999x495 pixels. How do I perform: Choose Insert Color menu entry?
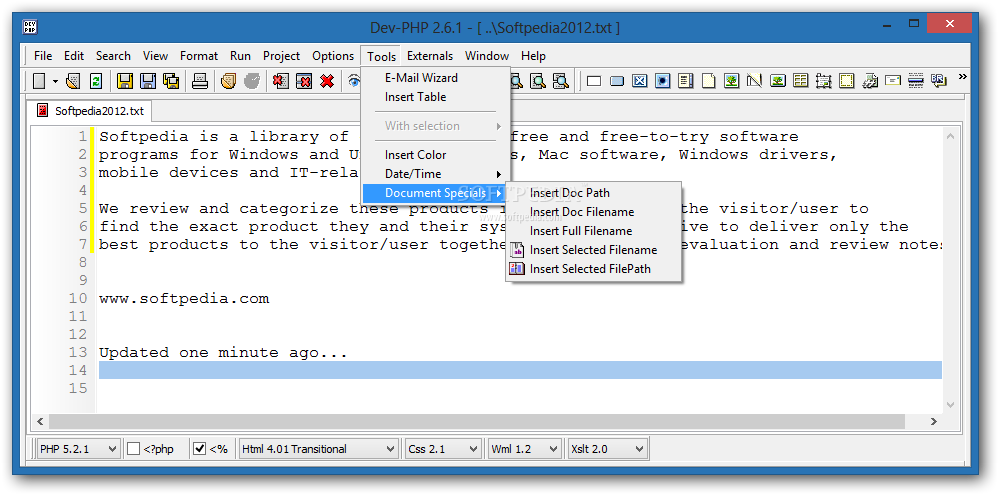click(436, 155)
